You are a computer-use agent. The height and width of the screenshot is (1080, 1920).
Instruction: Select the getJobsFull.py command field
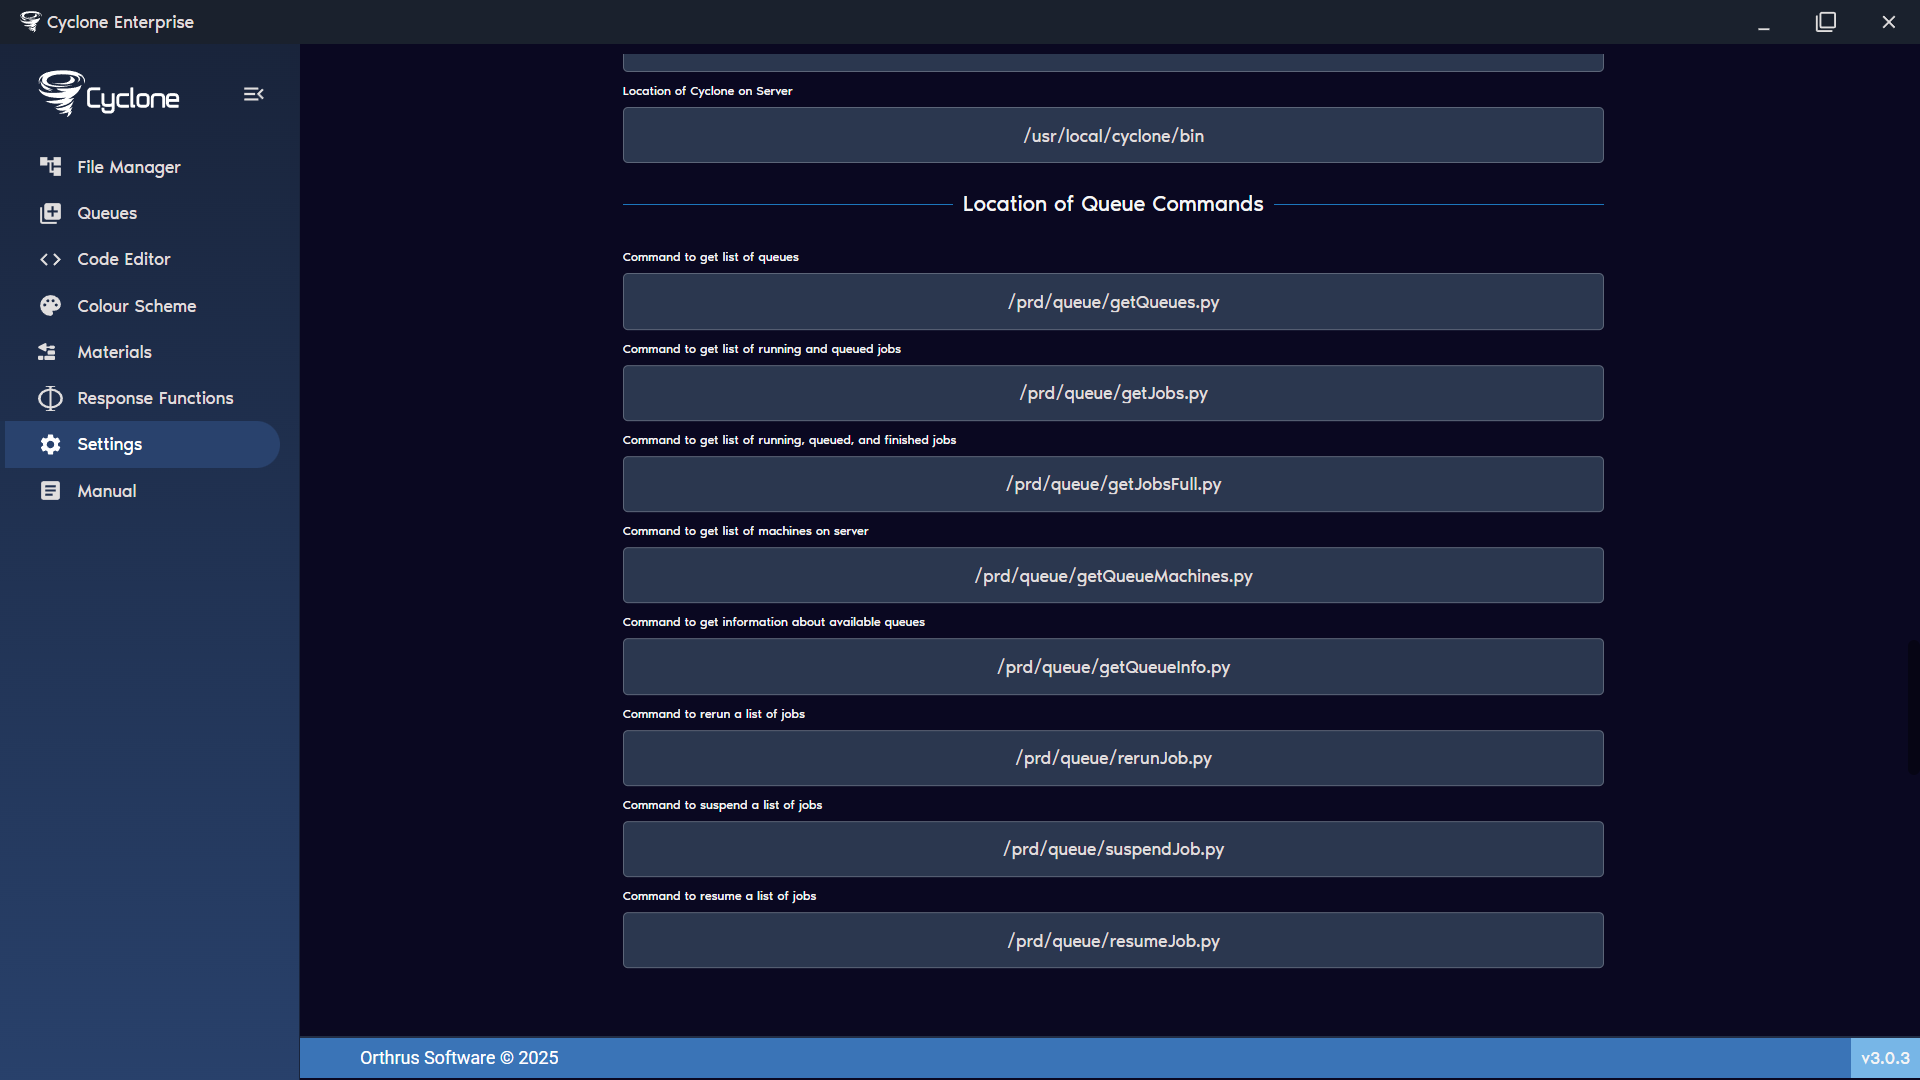coord(1112,484)
